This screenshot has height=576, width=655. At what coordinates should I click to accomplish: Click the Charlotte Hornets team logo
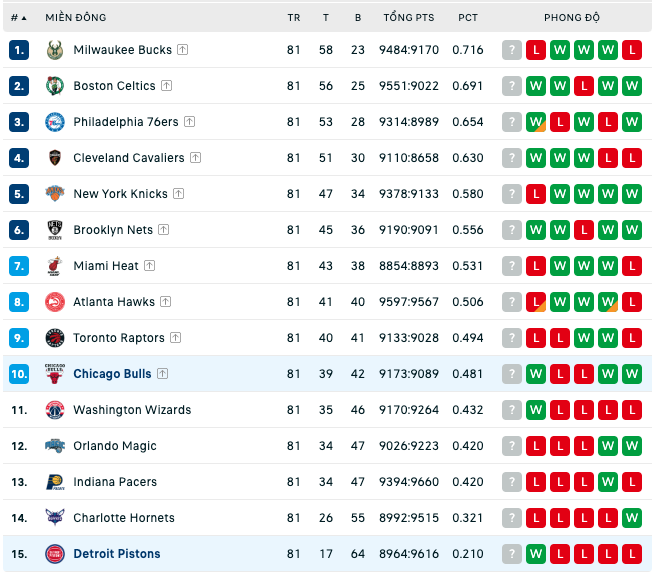(x=55, y=518)
